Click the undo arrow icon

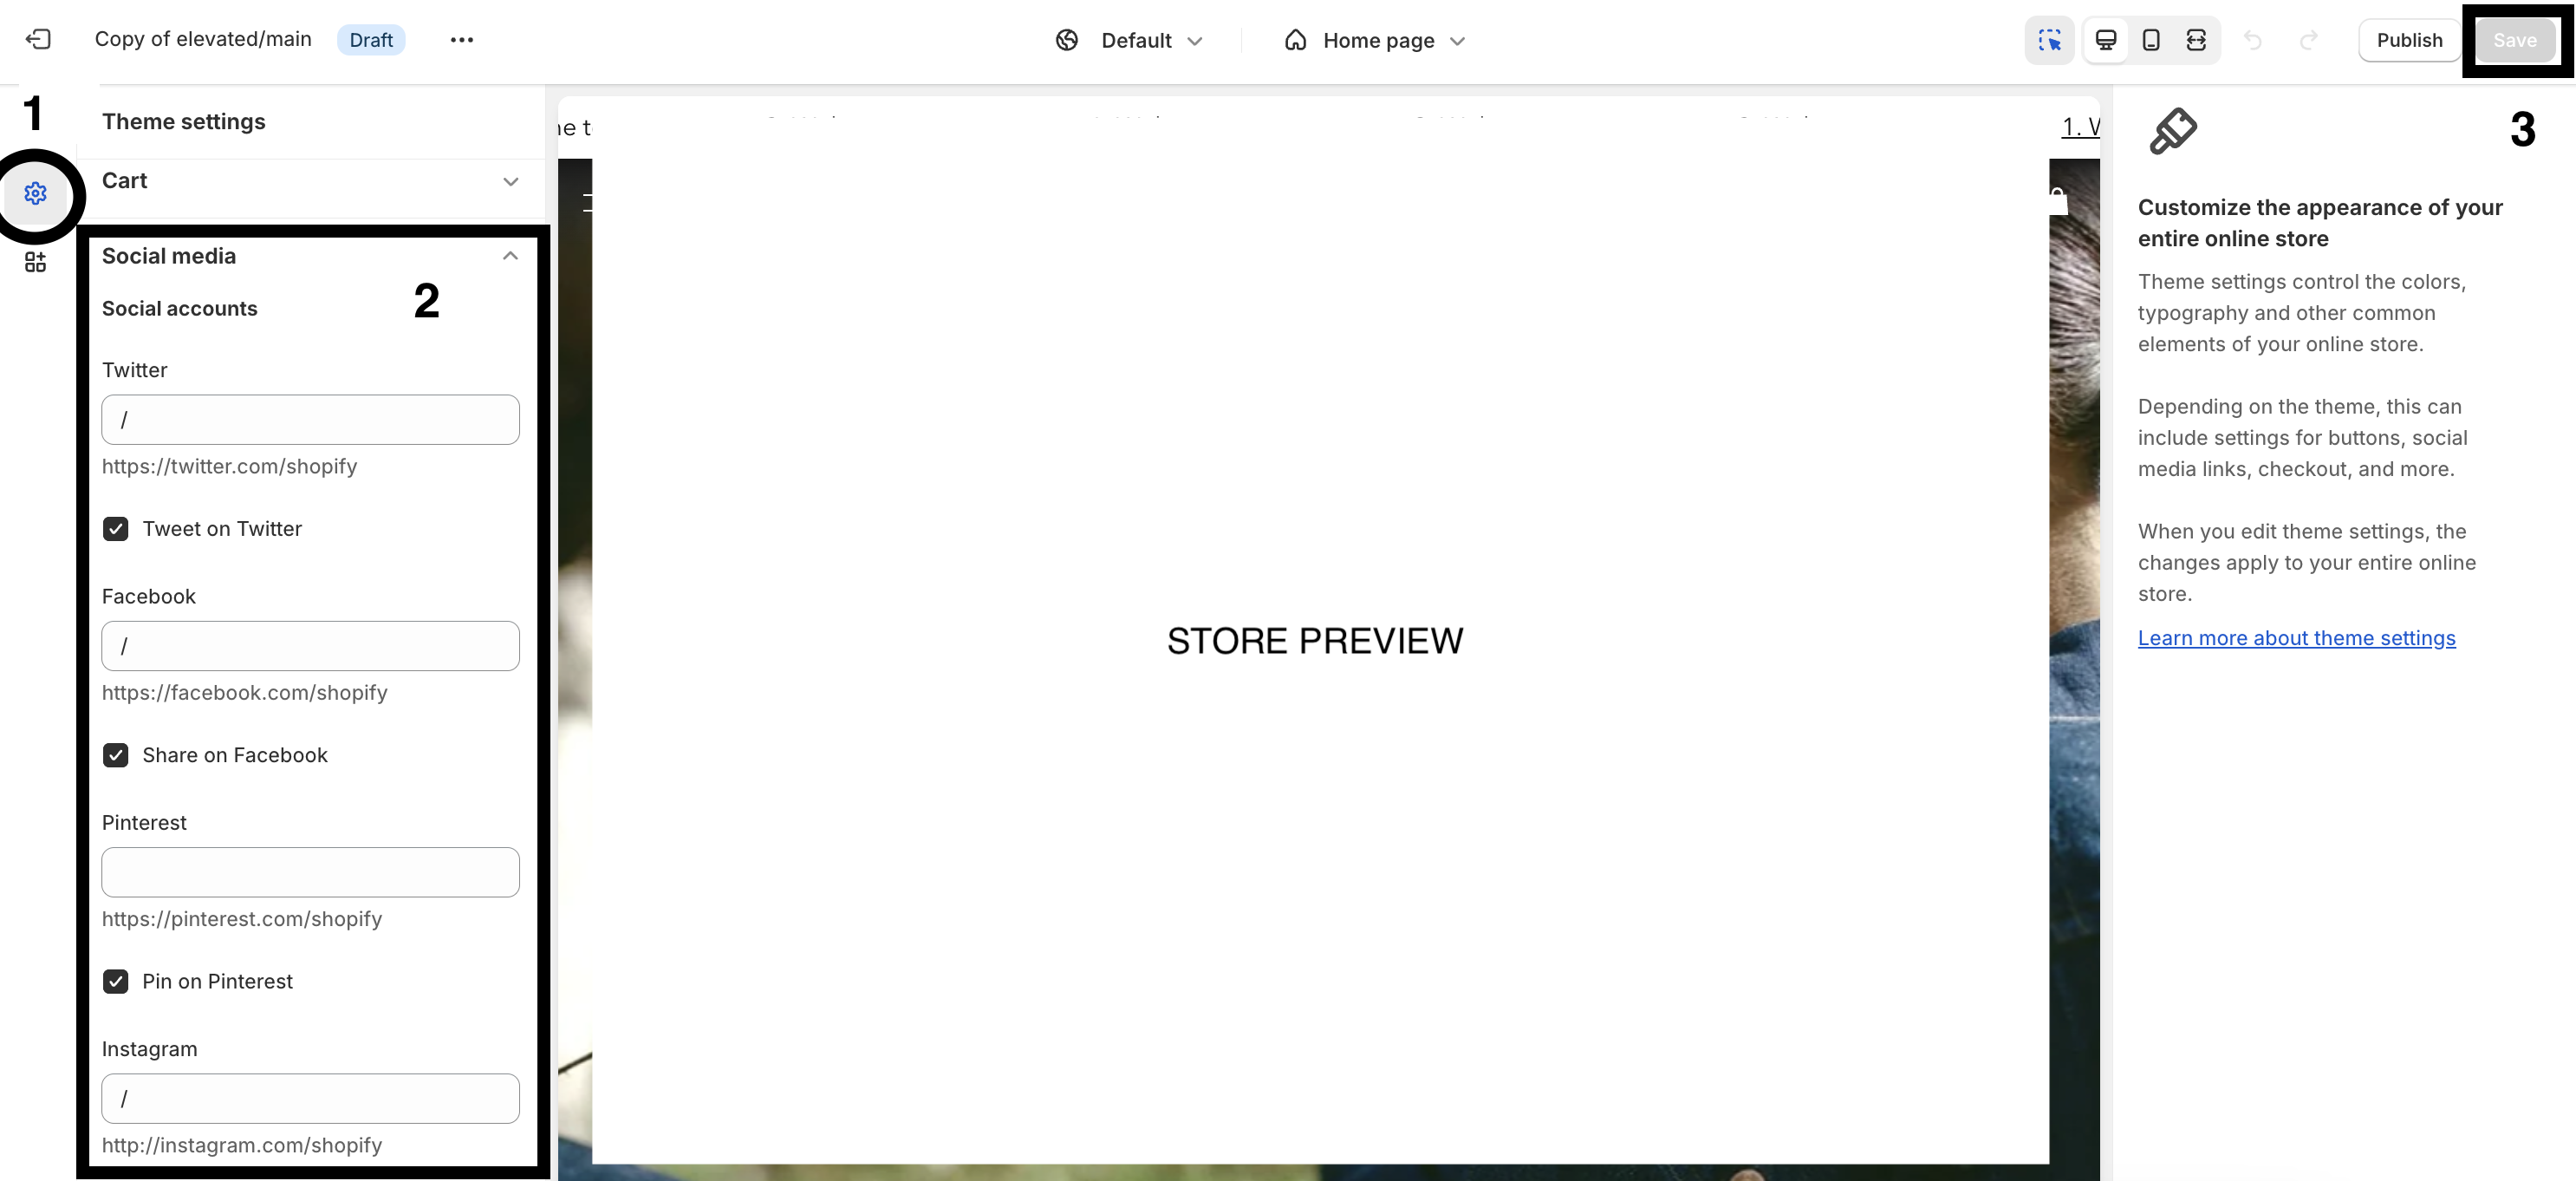2252,40
